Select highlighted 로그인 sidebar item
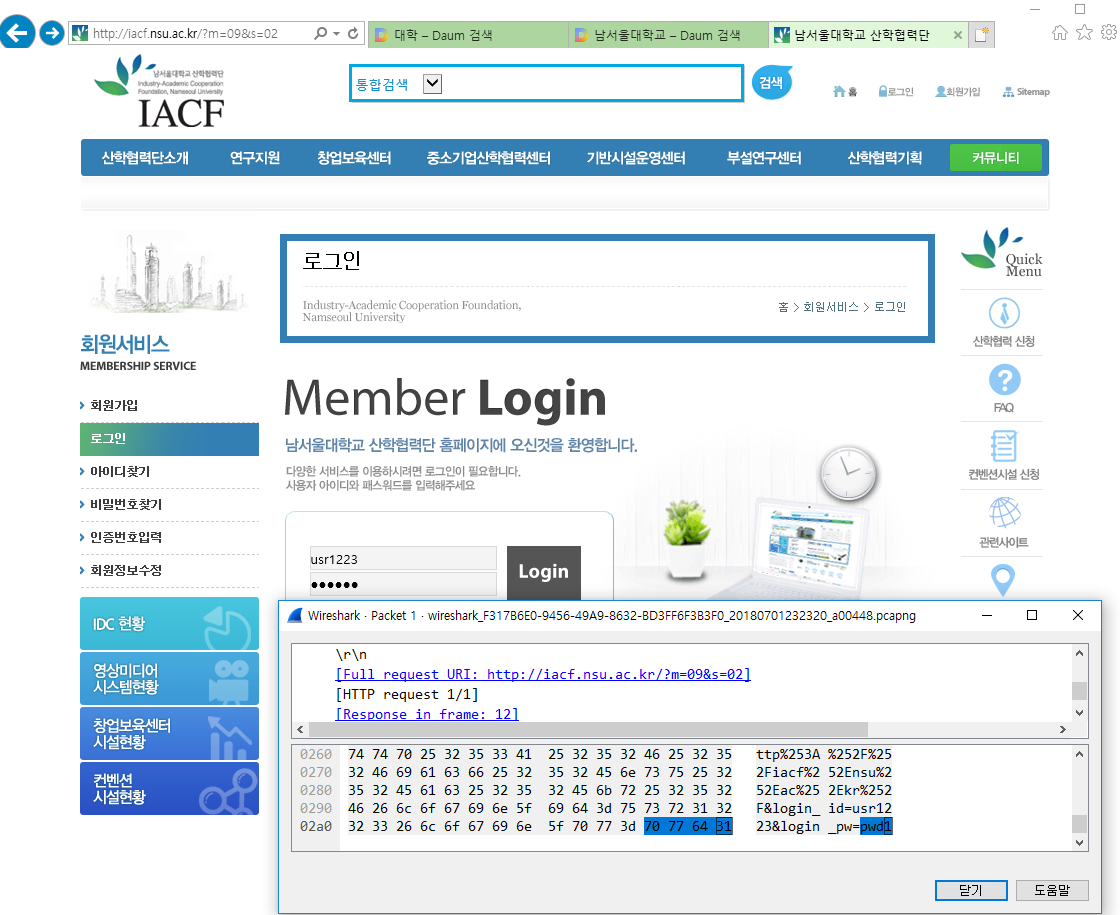The height and width of the screenshot is (915, 1120). (x=169, y=439)
